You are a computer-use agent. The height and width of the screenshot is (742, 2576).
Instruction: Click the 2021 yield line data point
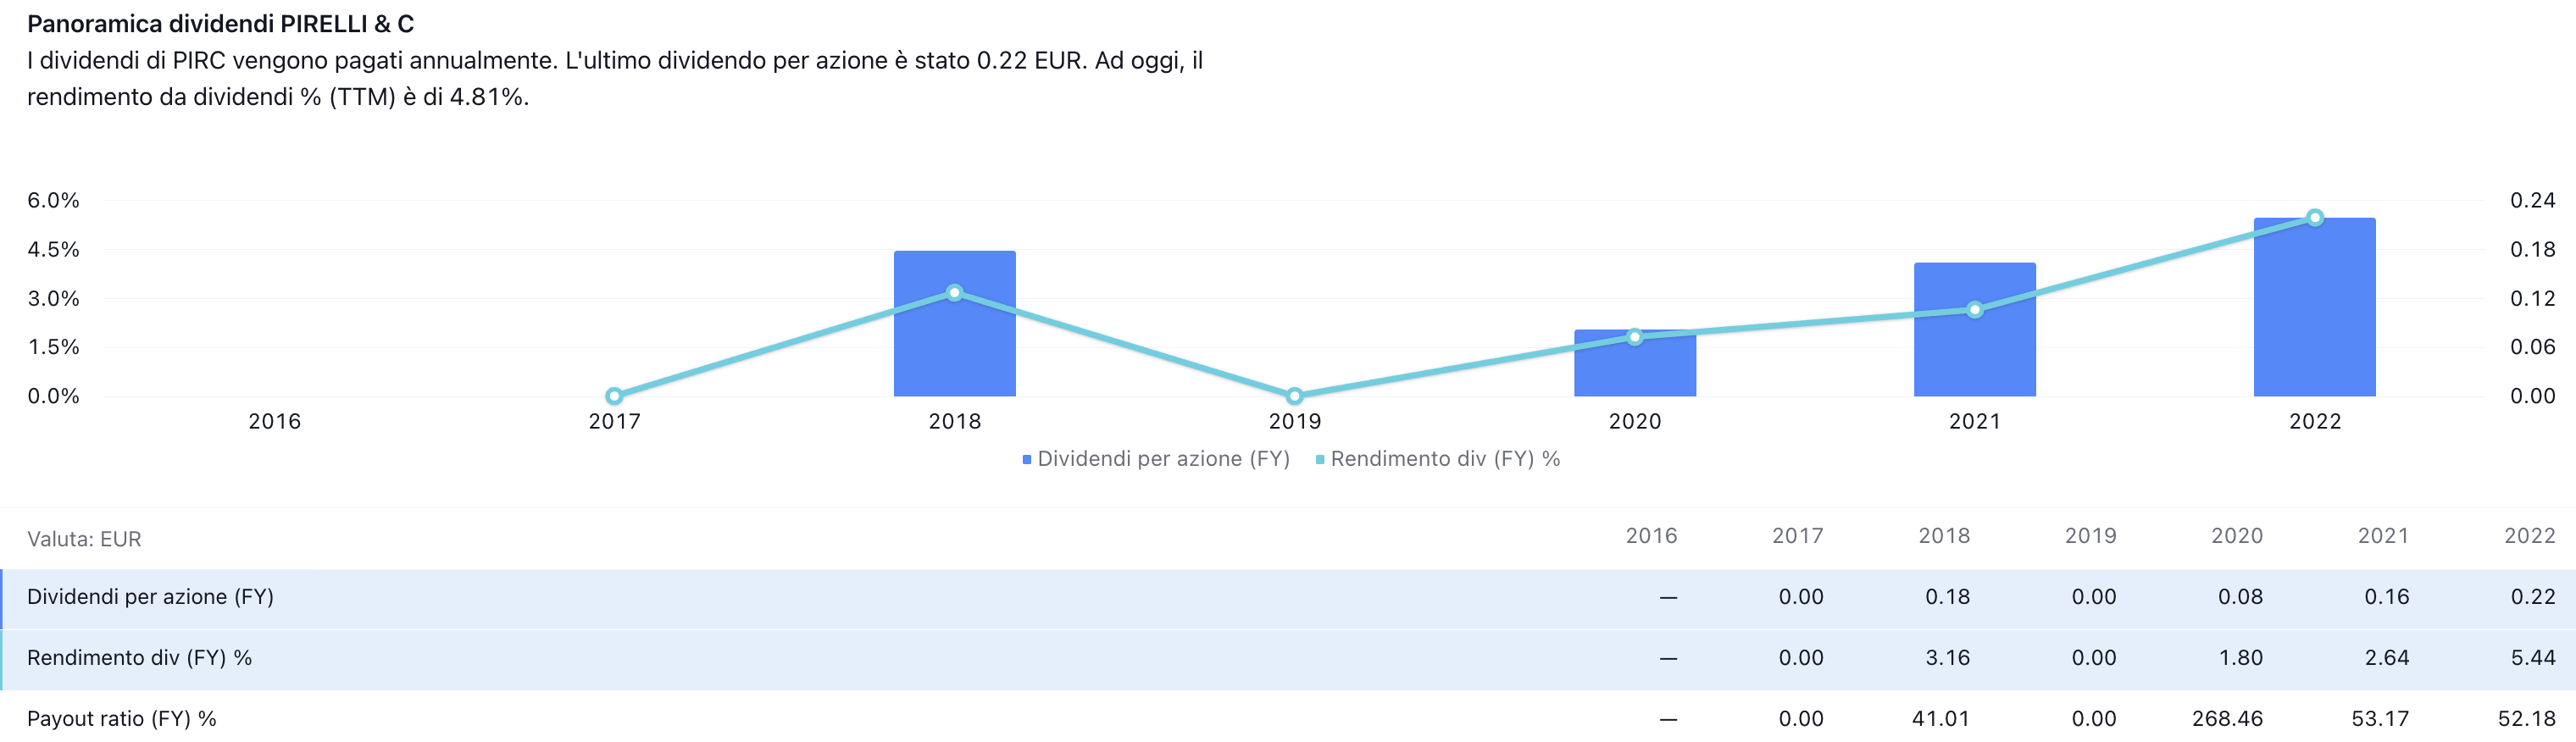tap(1975, 310)
